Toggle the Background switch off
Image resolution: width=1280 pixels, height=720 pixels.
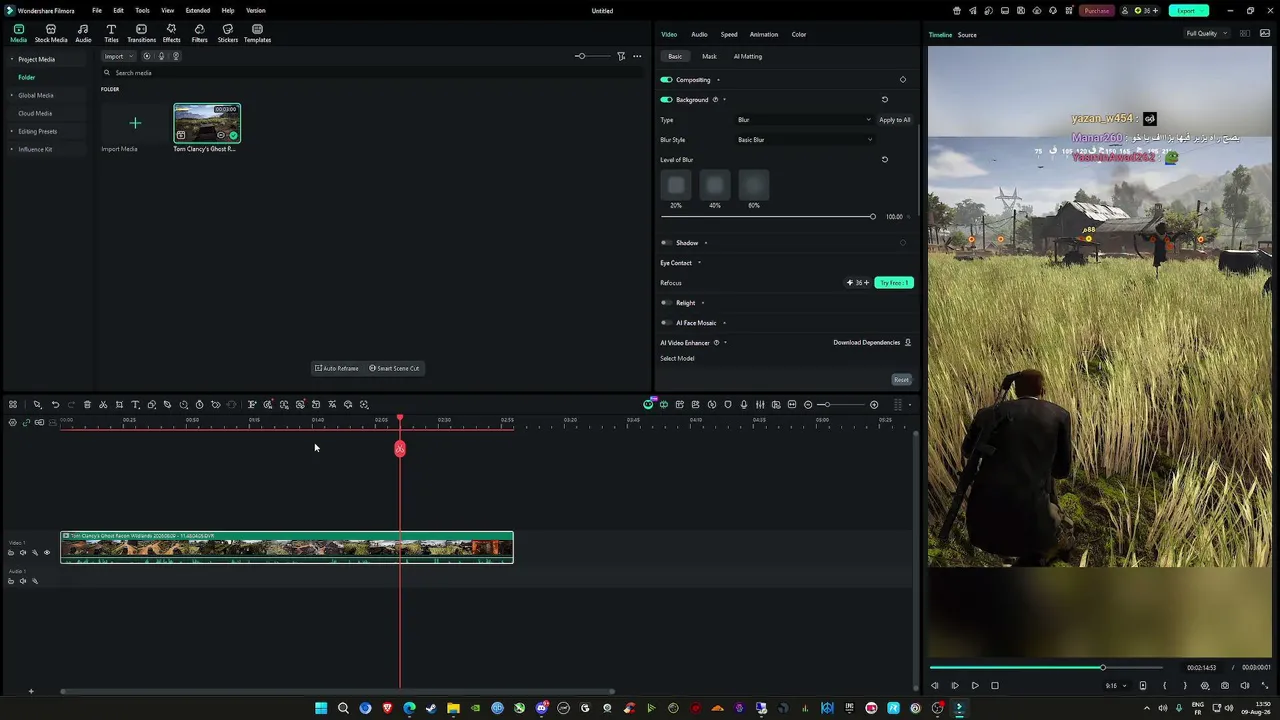666,100
